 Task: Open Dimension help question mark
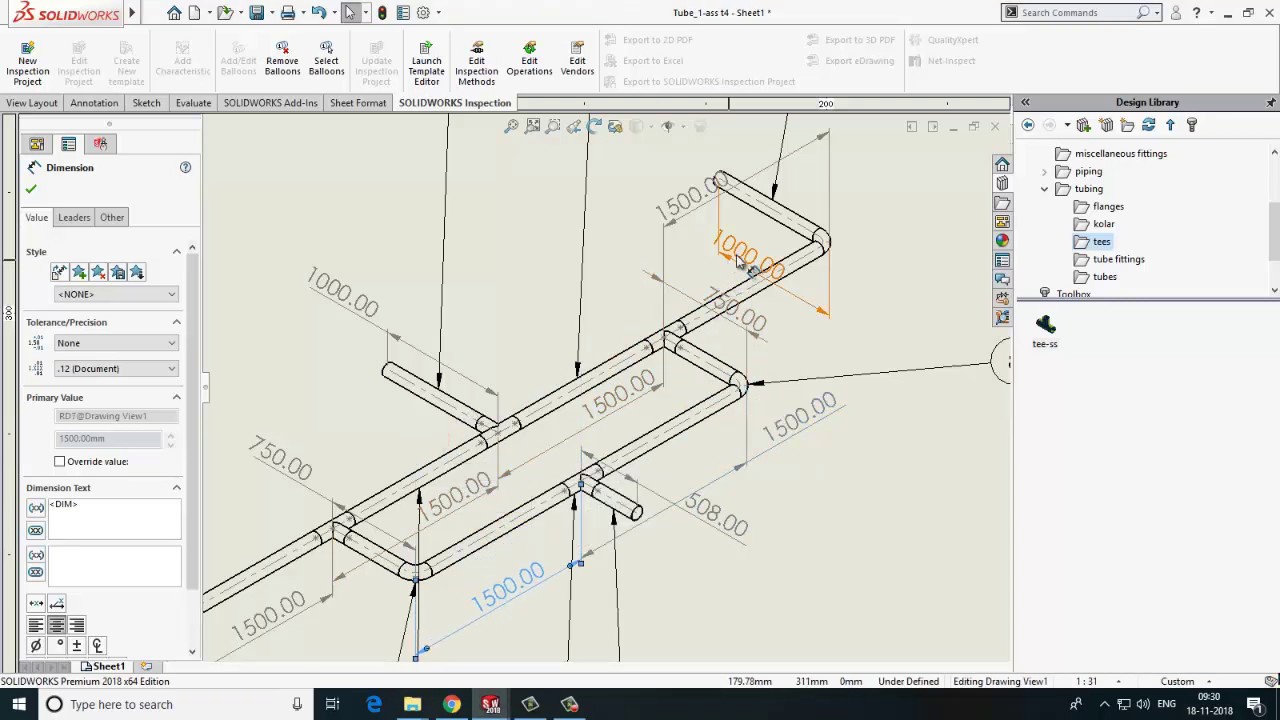[185, 167]
